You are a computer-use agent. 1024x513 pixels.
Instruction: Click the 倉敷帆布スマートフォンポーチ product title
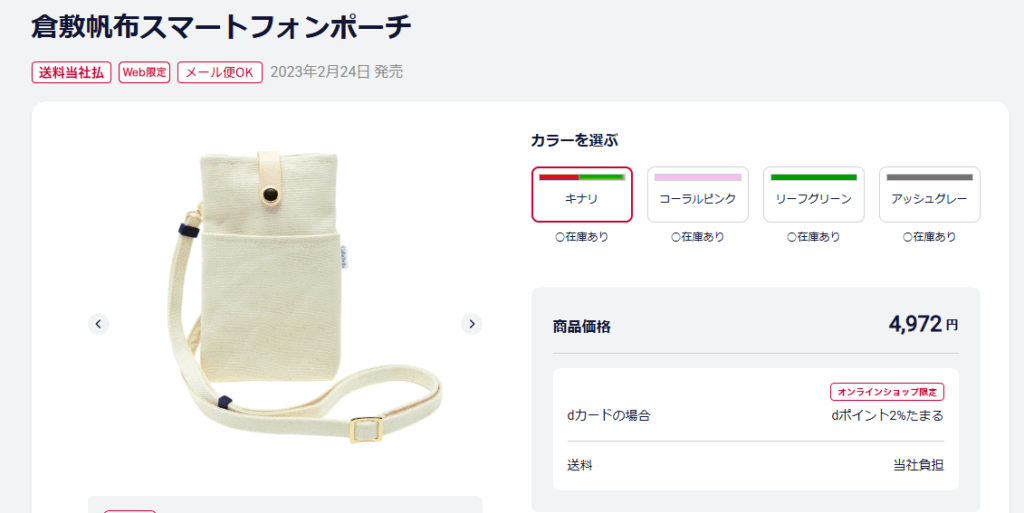[220, 27]
